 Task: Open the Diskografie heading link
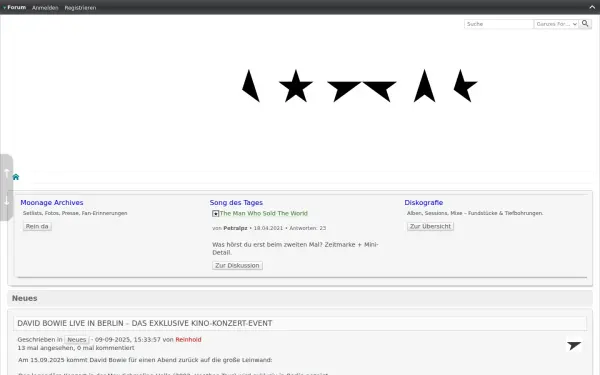(x=424, y=202)
